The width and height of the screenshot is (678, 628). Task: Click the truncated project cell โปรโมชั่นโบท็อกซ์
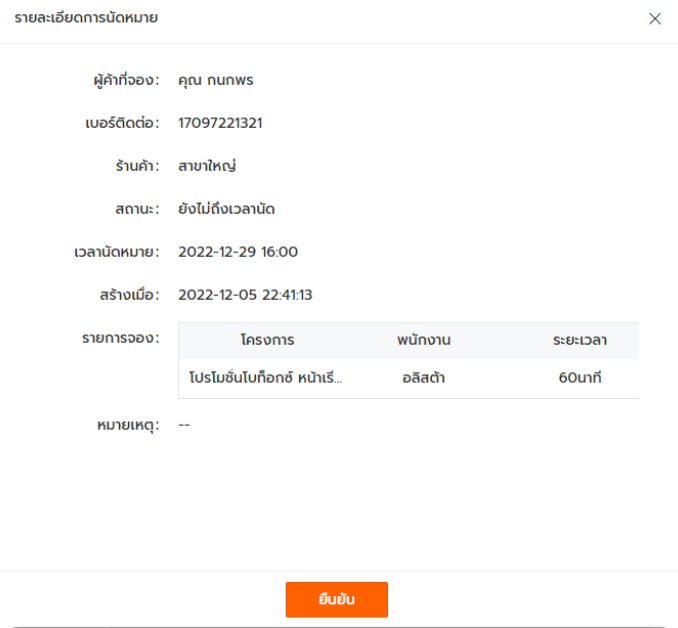(x=265, y=378)
